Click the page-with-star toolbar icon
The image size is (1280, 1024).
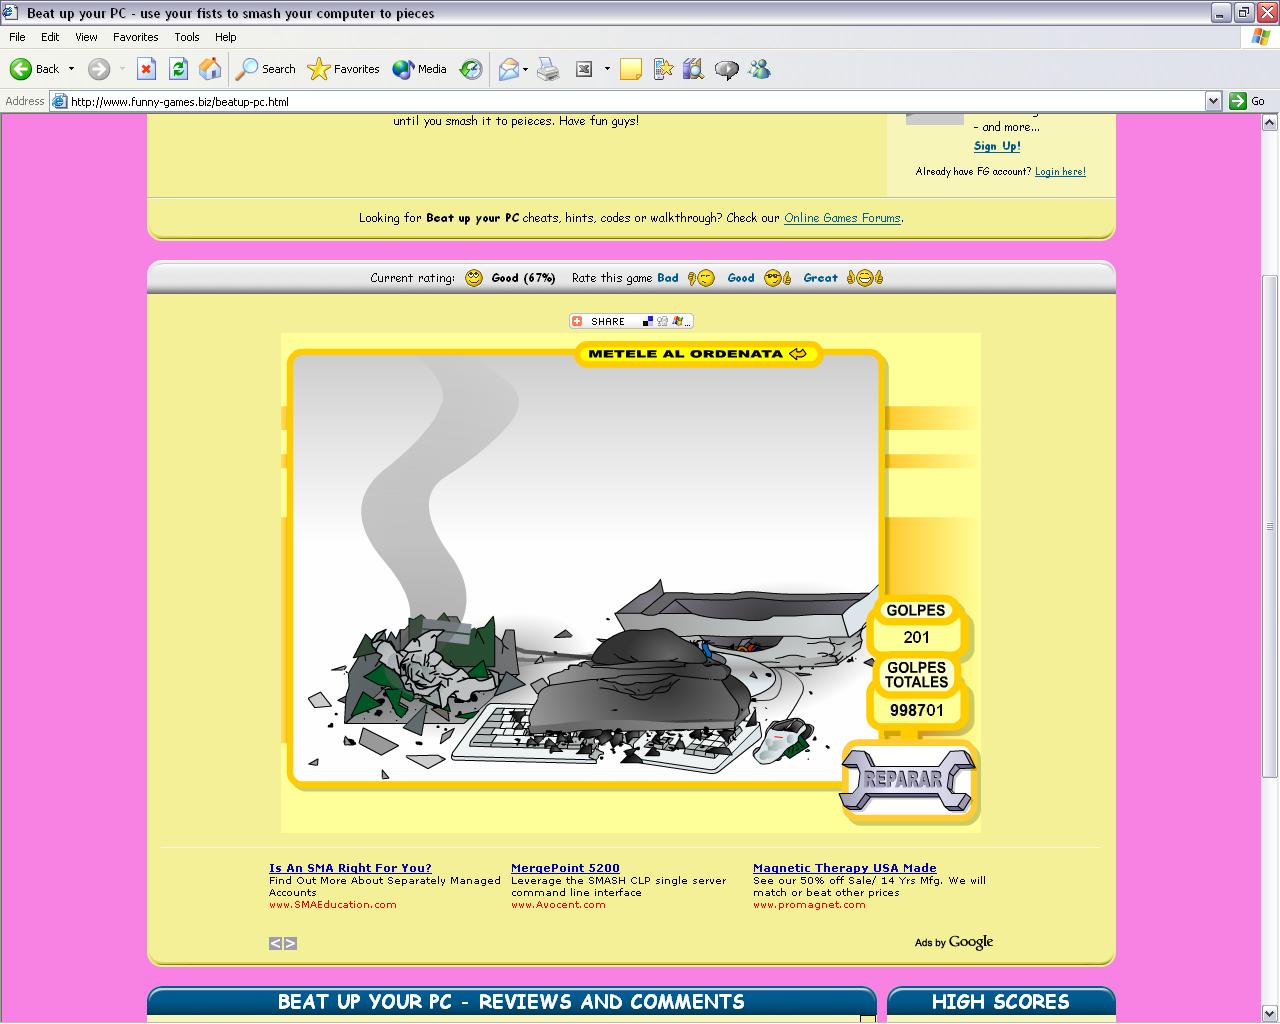click(662, 69)
